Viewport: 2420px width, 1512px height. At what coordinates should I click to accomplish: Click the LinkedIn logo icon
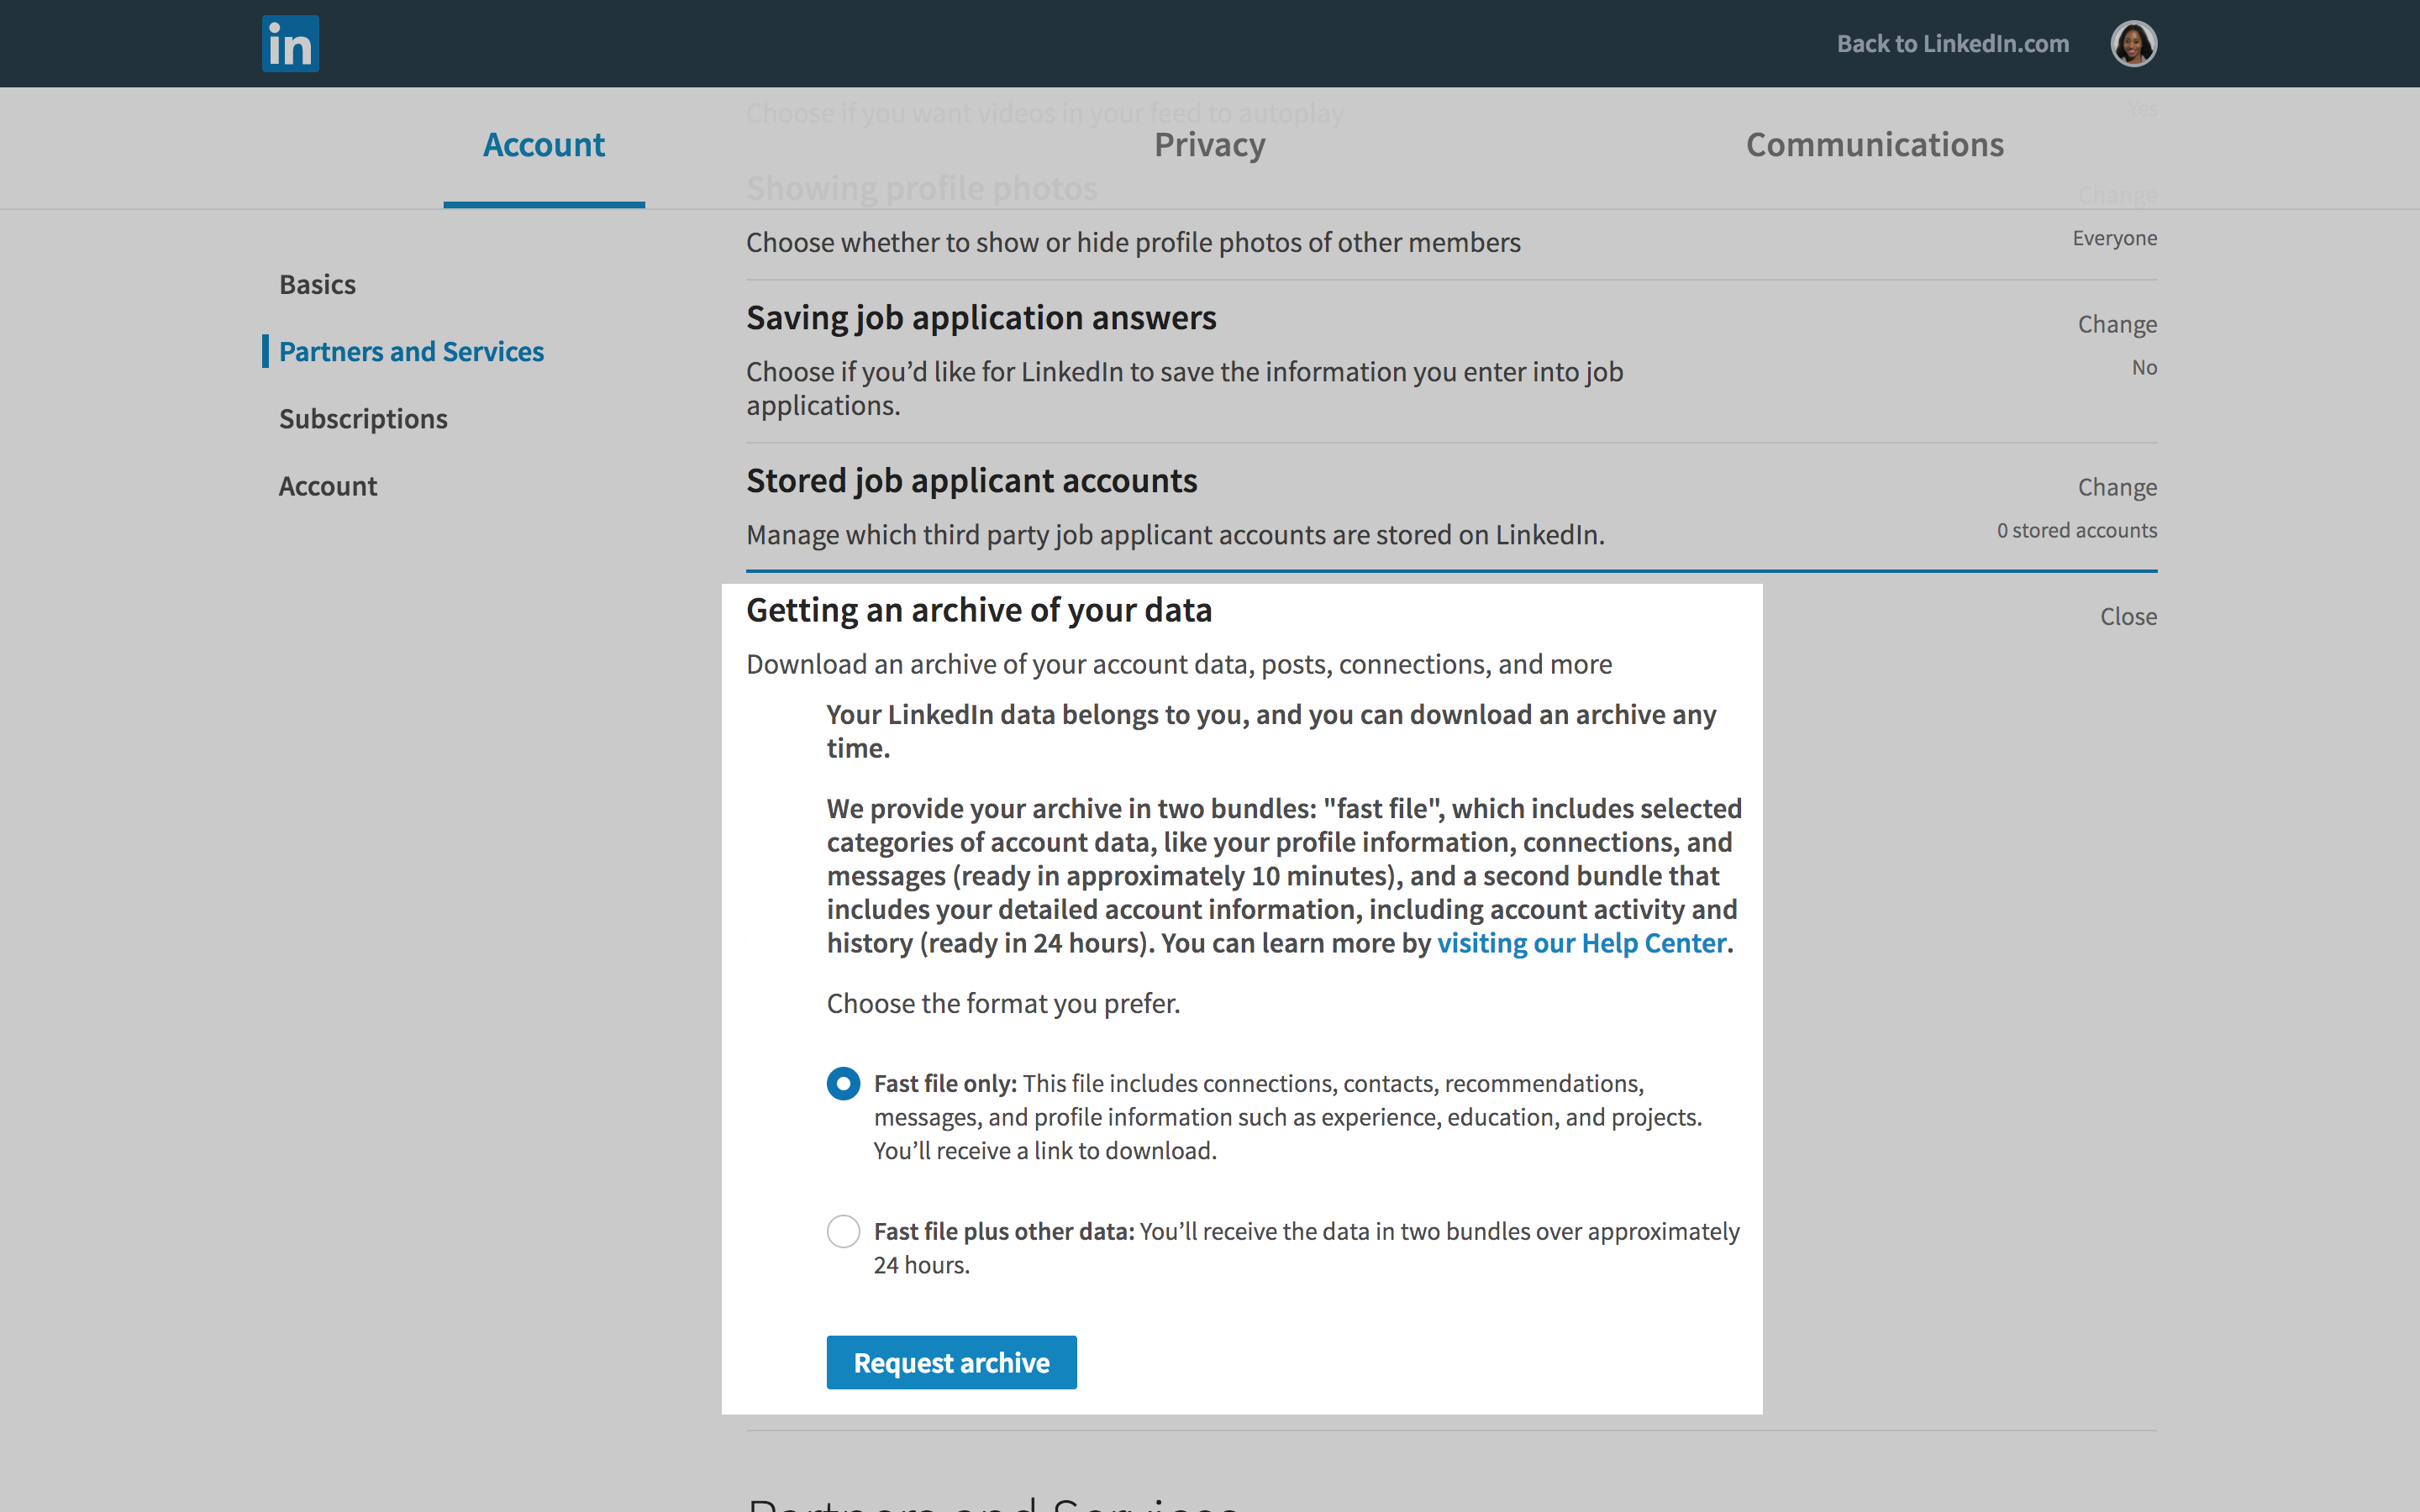[290, 44]
